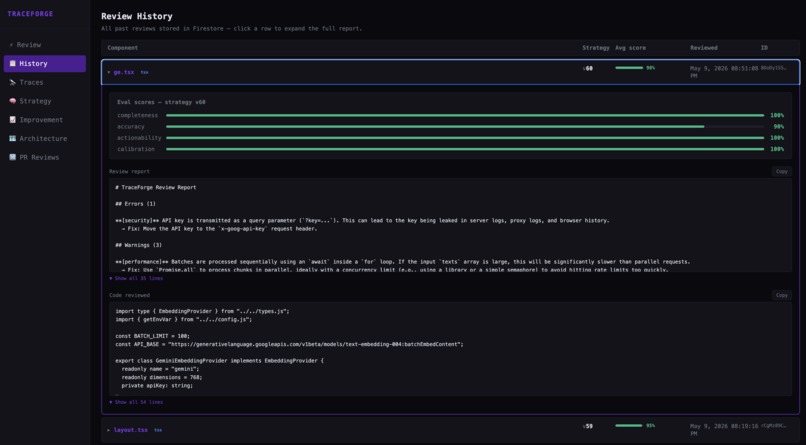Click the v59 strategy value in layout.tsx row
Viewport: 806px width, 445px height.
pos(588,426)
